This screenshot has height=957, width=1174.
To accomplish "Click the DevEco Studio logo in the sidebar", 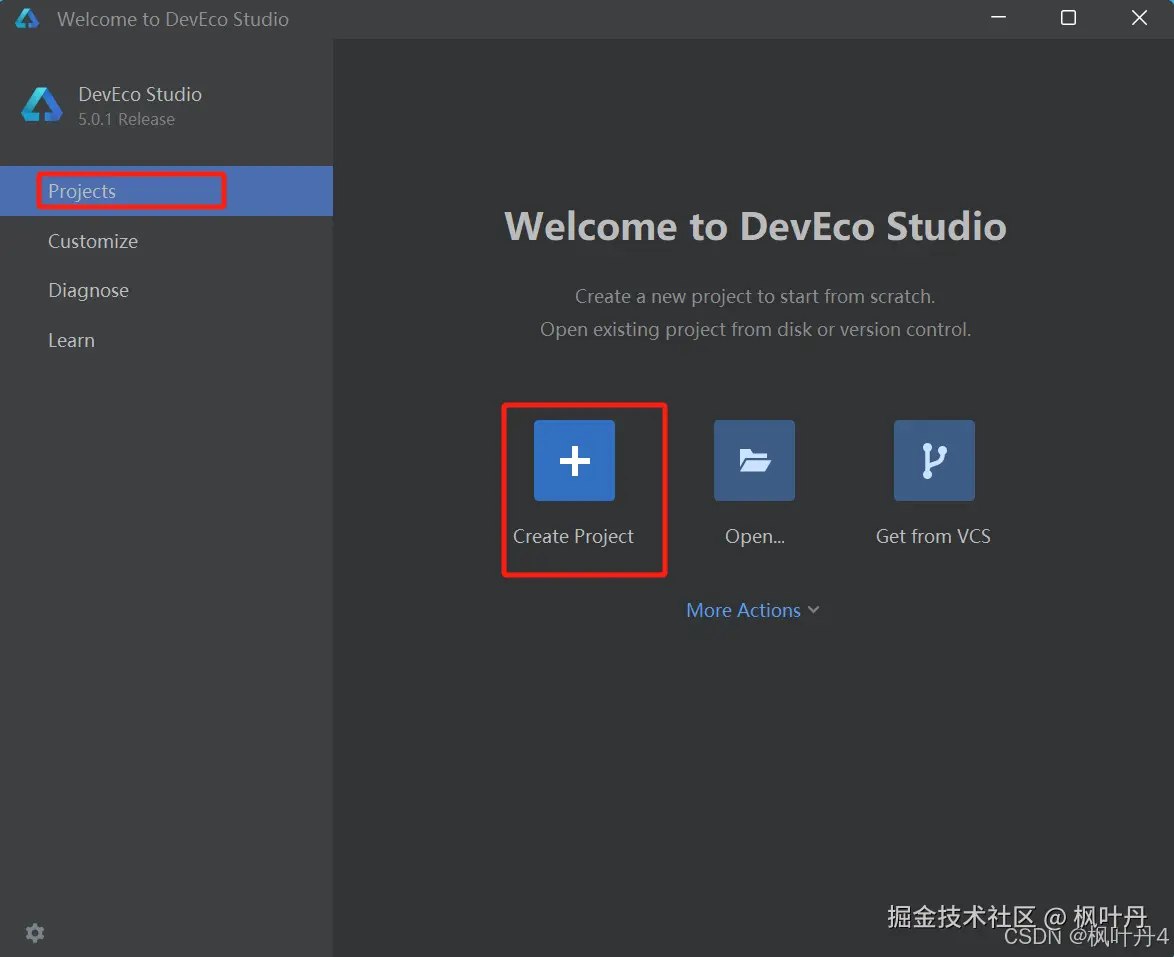I will (42, 105).
